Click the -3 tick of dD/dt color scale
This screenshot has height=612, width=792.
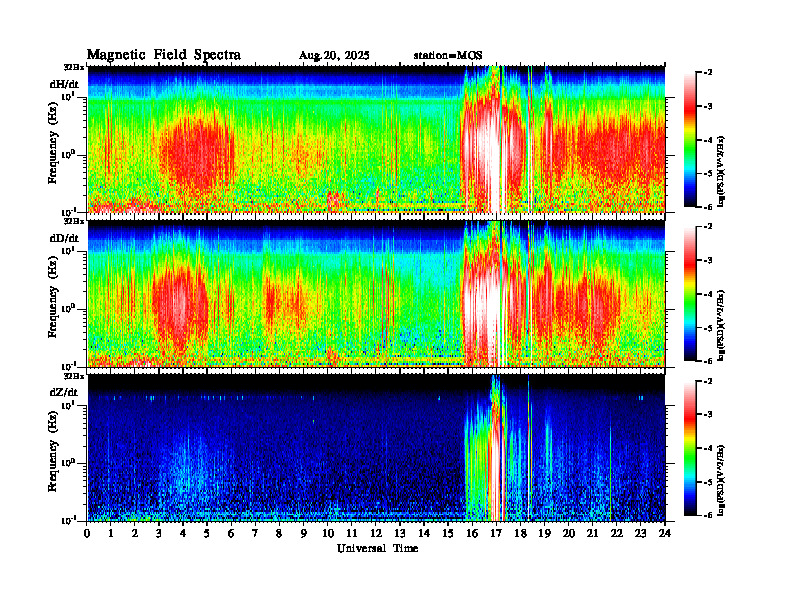pos(709,260)
